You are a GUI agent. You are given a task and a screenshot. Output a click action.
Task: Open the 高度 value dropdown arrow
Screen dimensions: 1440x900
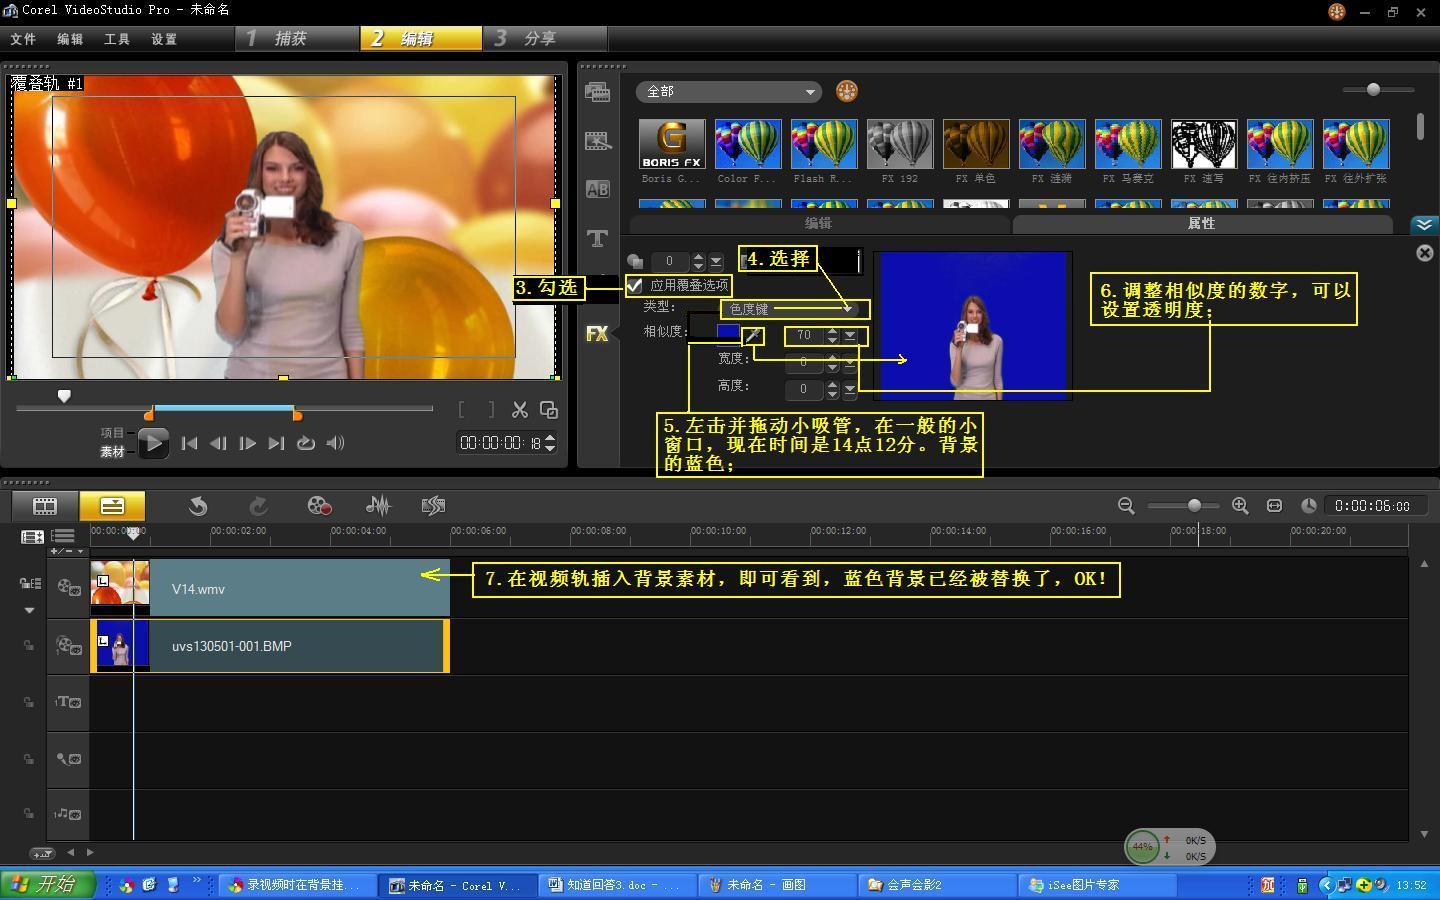pos(850,389)
